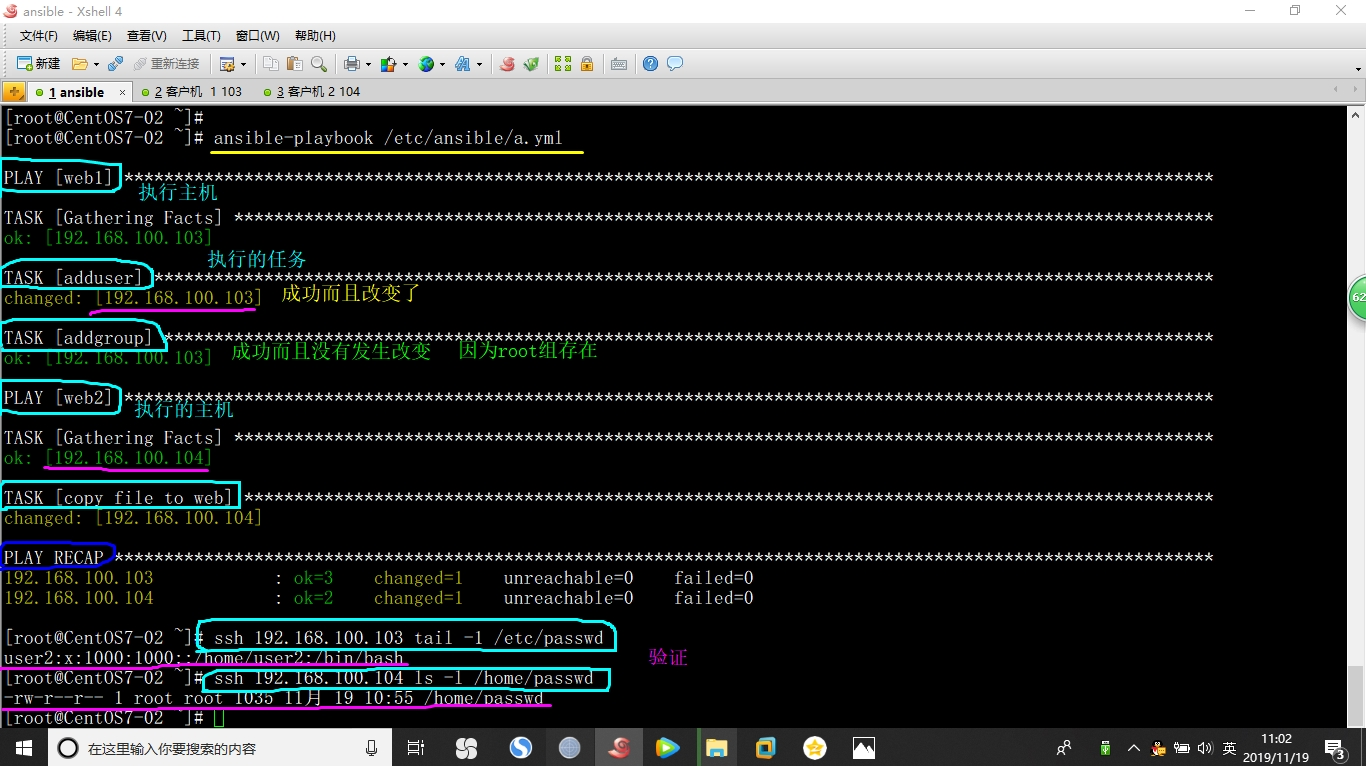The width and height of the screenshot is (1366, 766).
Task: Toggle the 英 input language indicator
Action: pos(1229,748)
